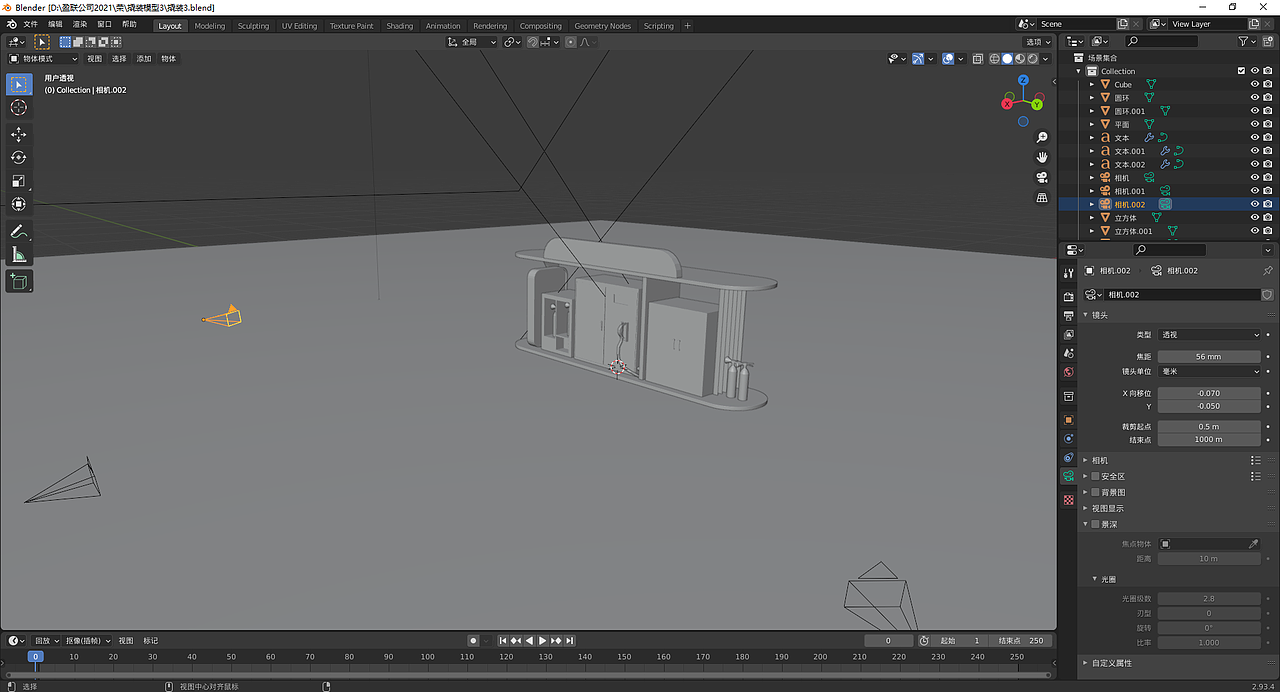Viewport: 1280px width, 692px height.
Task: Disable render for 相机.001 camera icon
Action: (x=1268, y=191)
